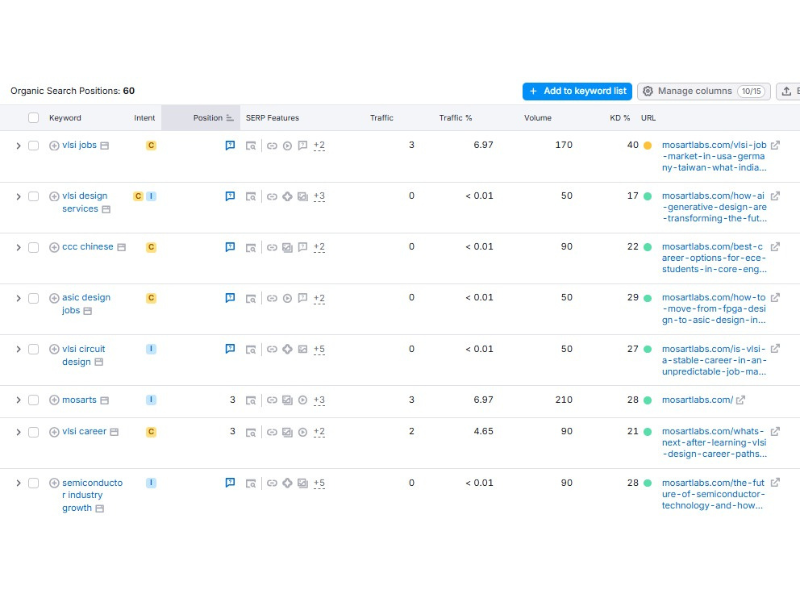The image size is (800, 600).
Task: Expand the vlsi jobs row details
Action: 18,146
